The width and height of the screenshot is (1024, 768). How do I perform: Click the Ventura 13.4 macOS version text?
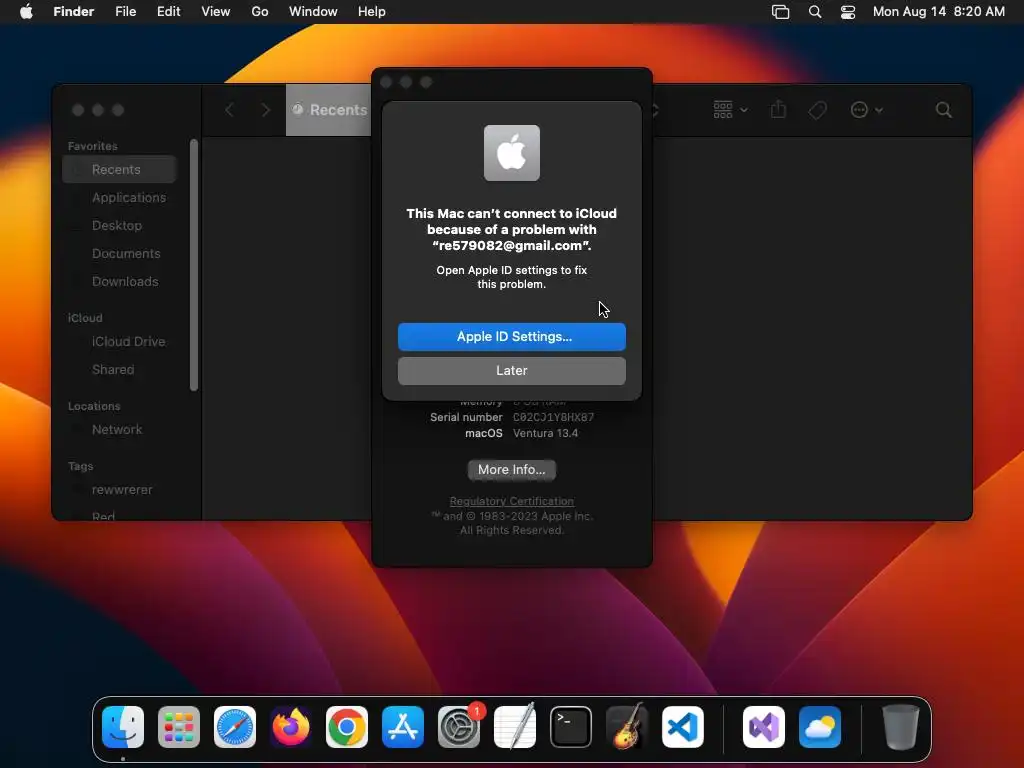[x=545, y=434]
